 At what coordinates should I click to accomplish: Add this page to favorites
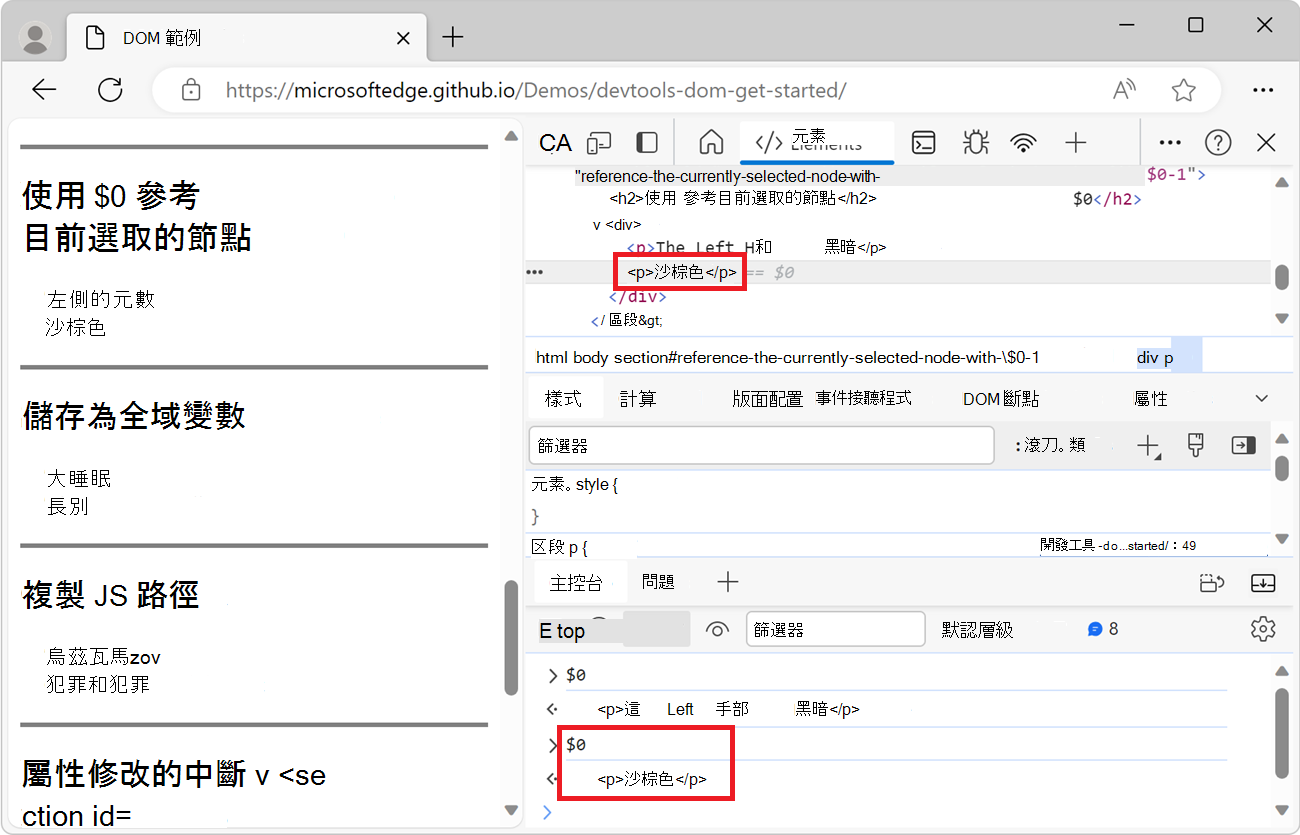1184,90
